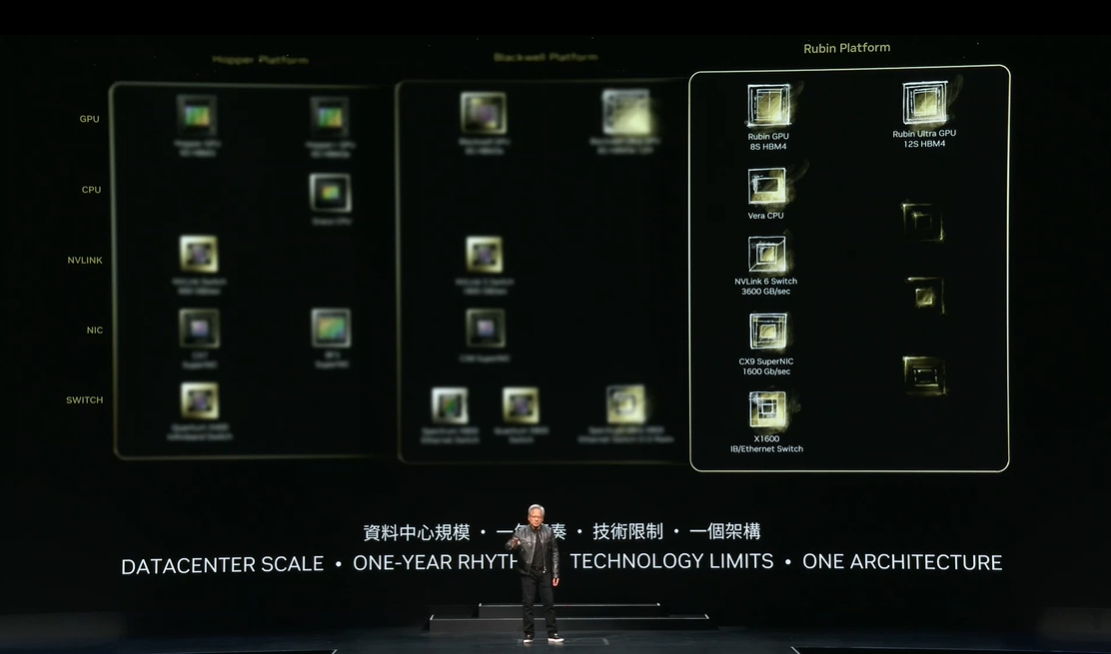Select the NIC chip in Blackwell Platform
Screen dimensions: 1111x654
pos(485,328)
